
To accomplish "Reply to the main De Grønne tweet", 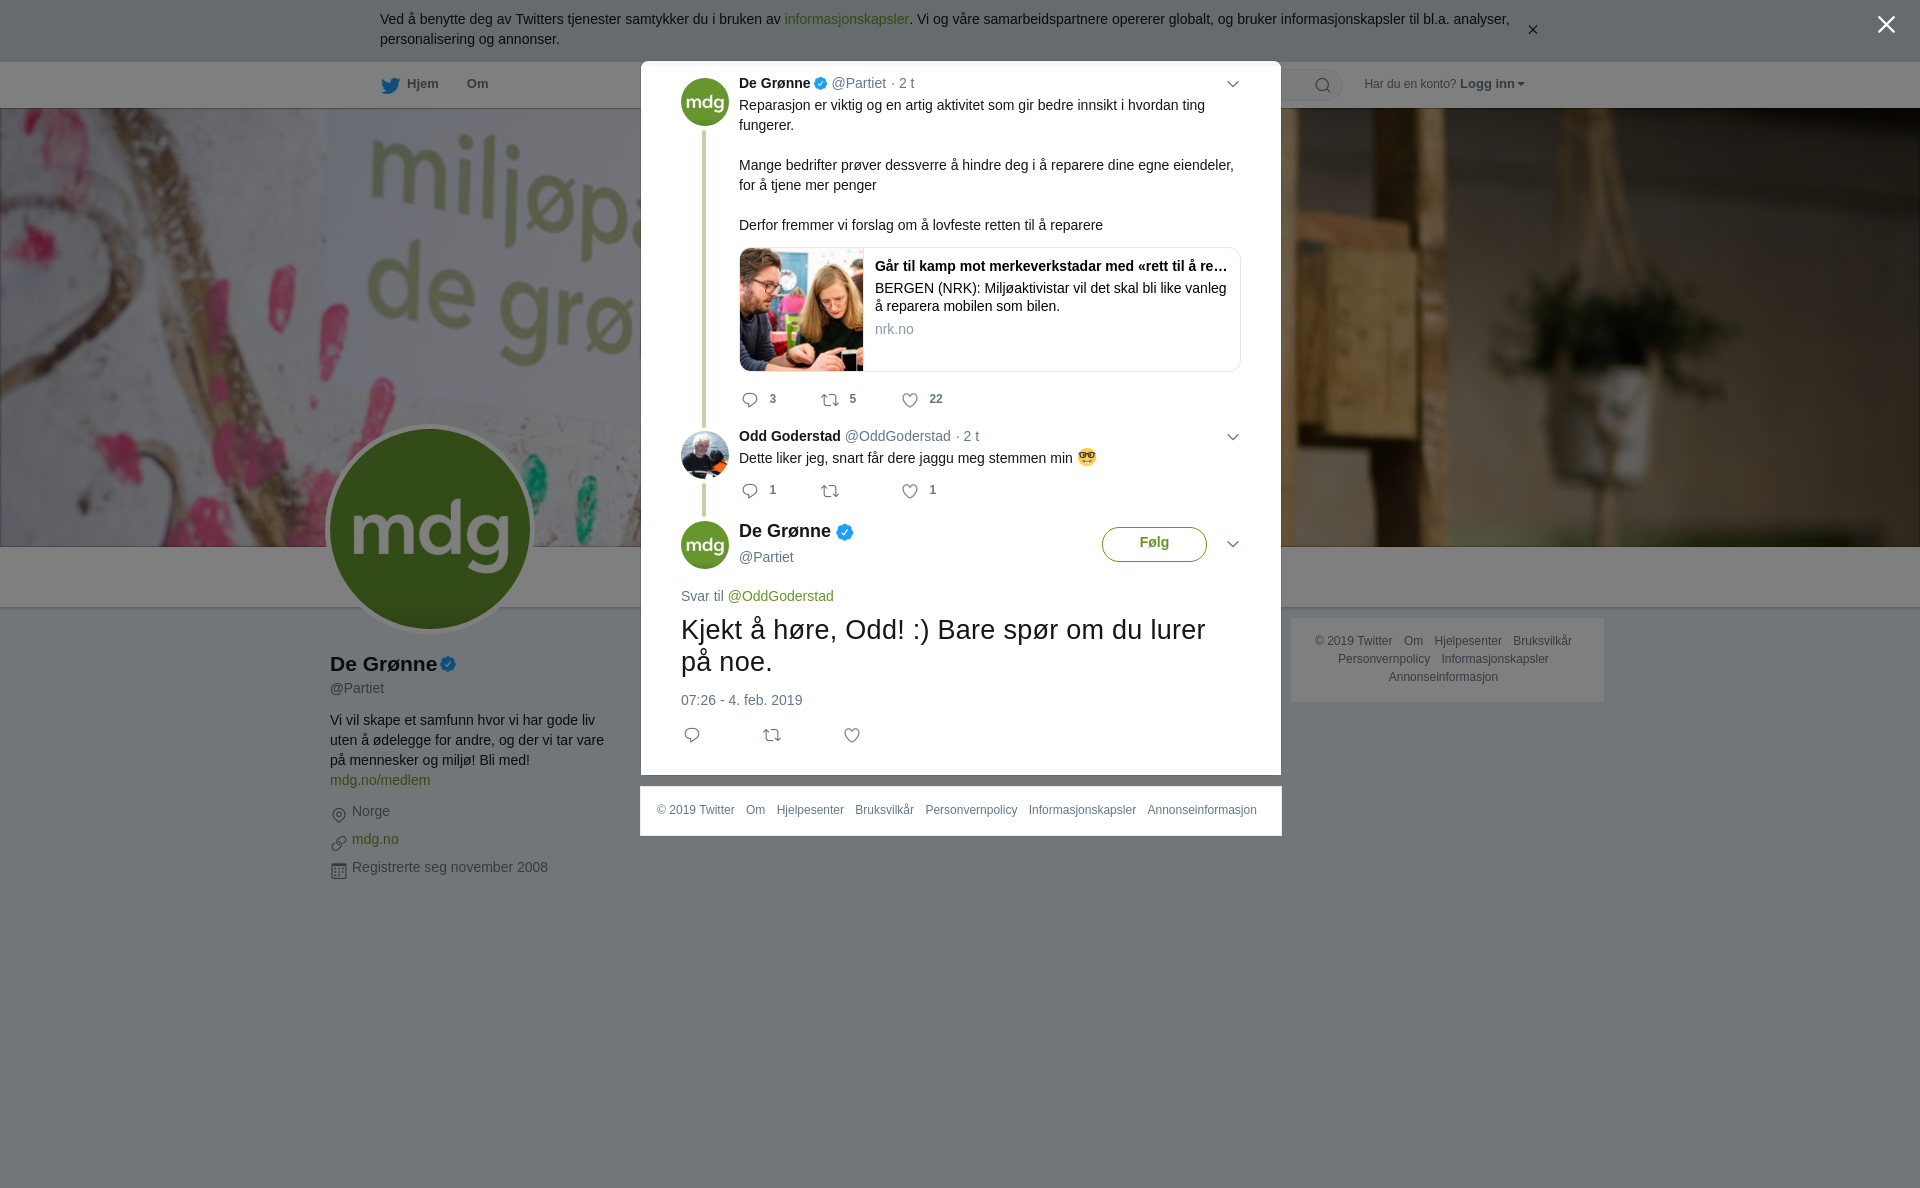I will click(692, 736).
